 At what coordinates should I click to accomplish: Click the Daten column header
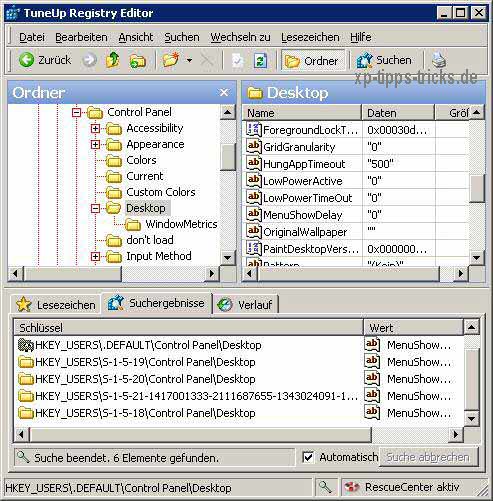[398, 113]
